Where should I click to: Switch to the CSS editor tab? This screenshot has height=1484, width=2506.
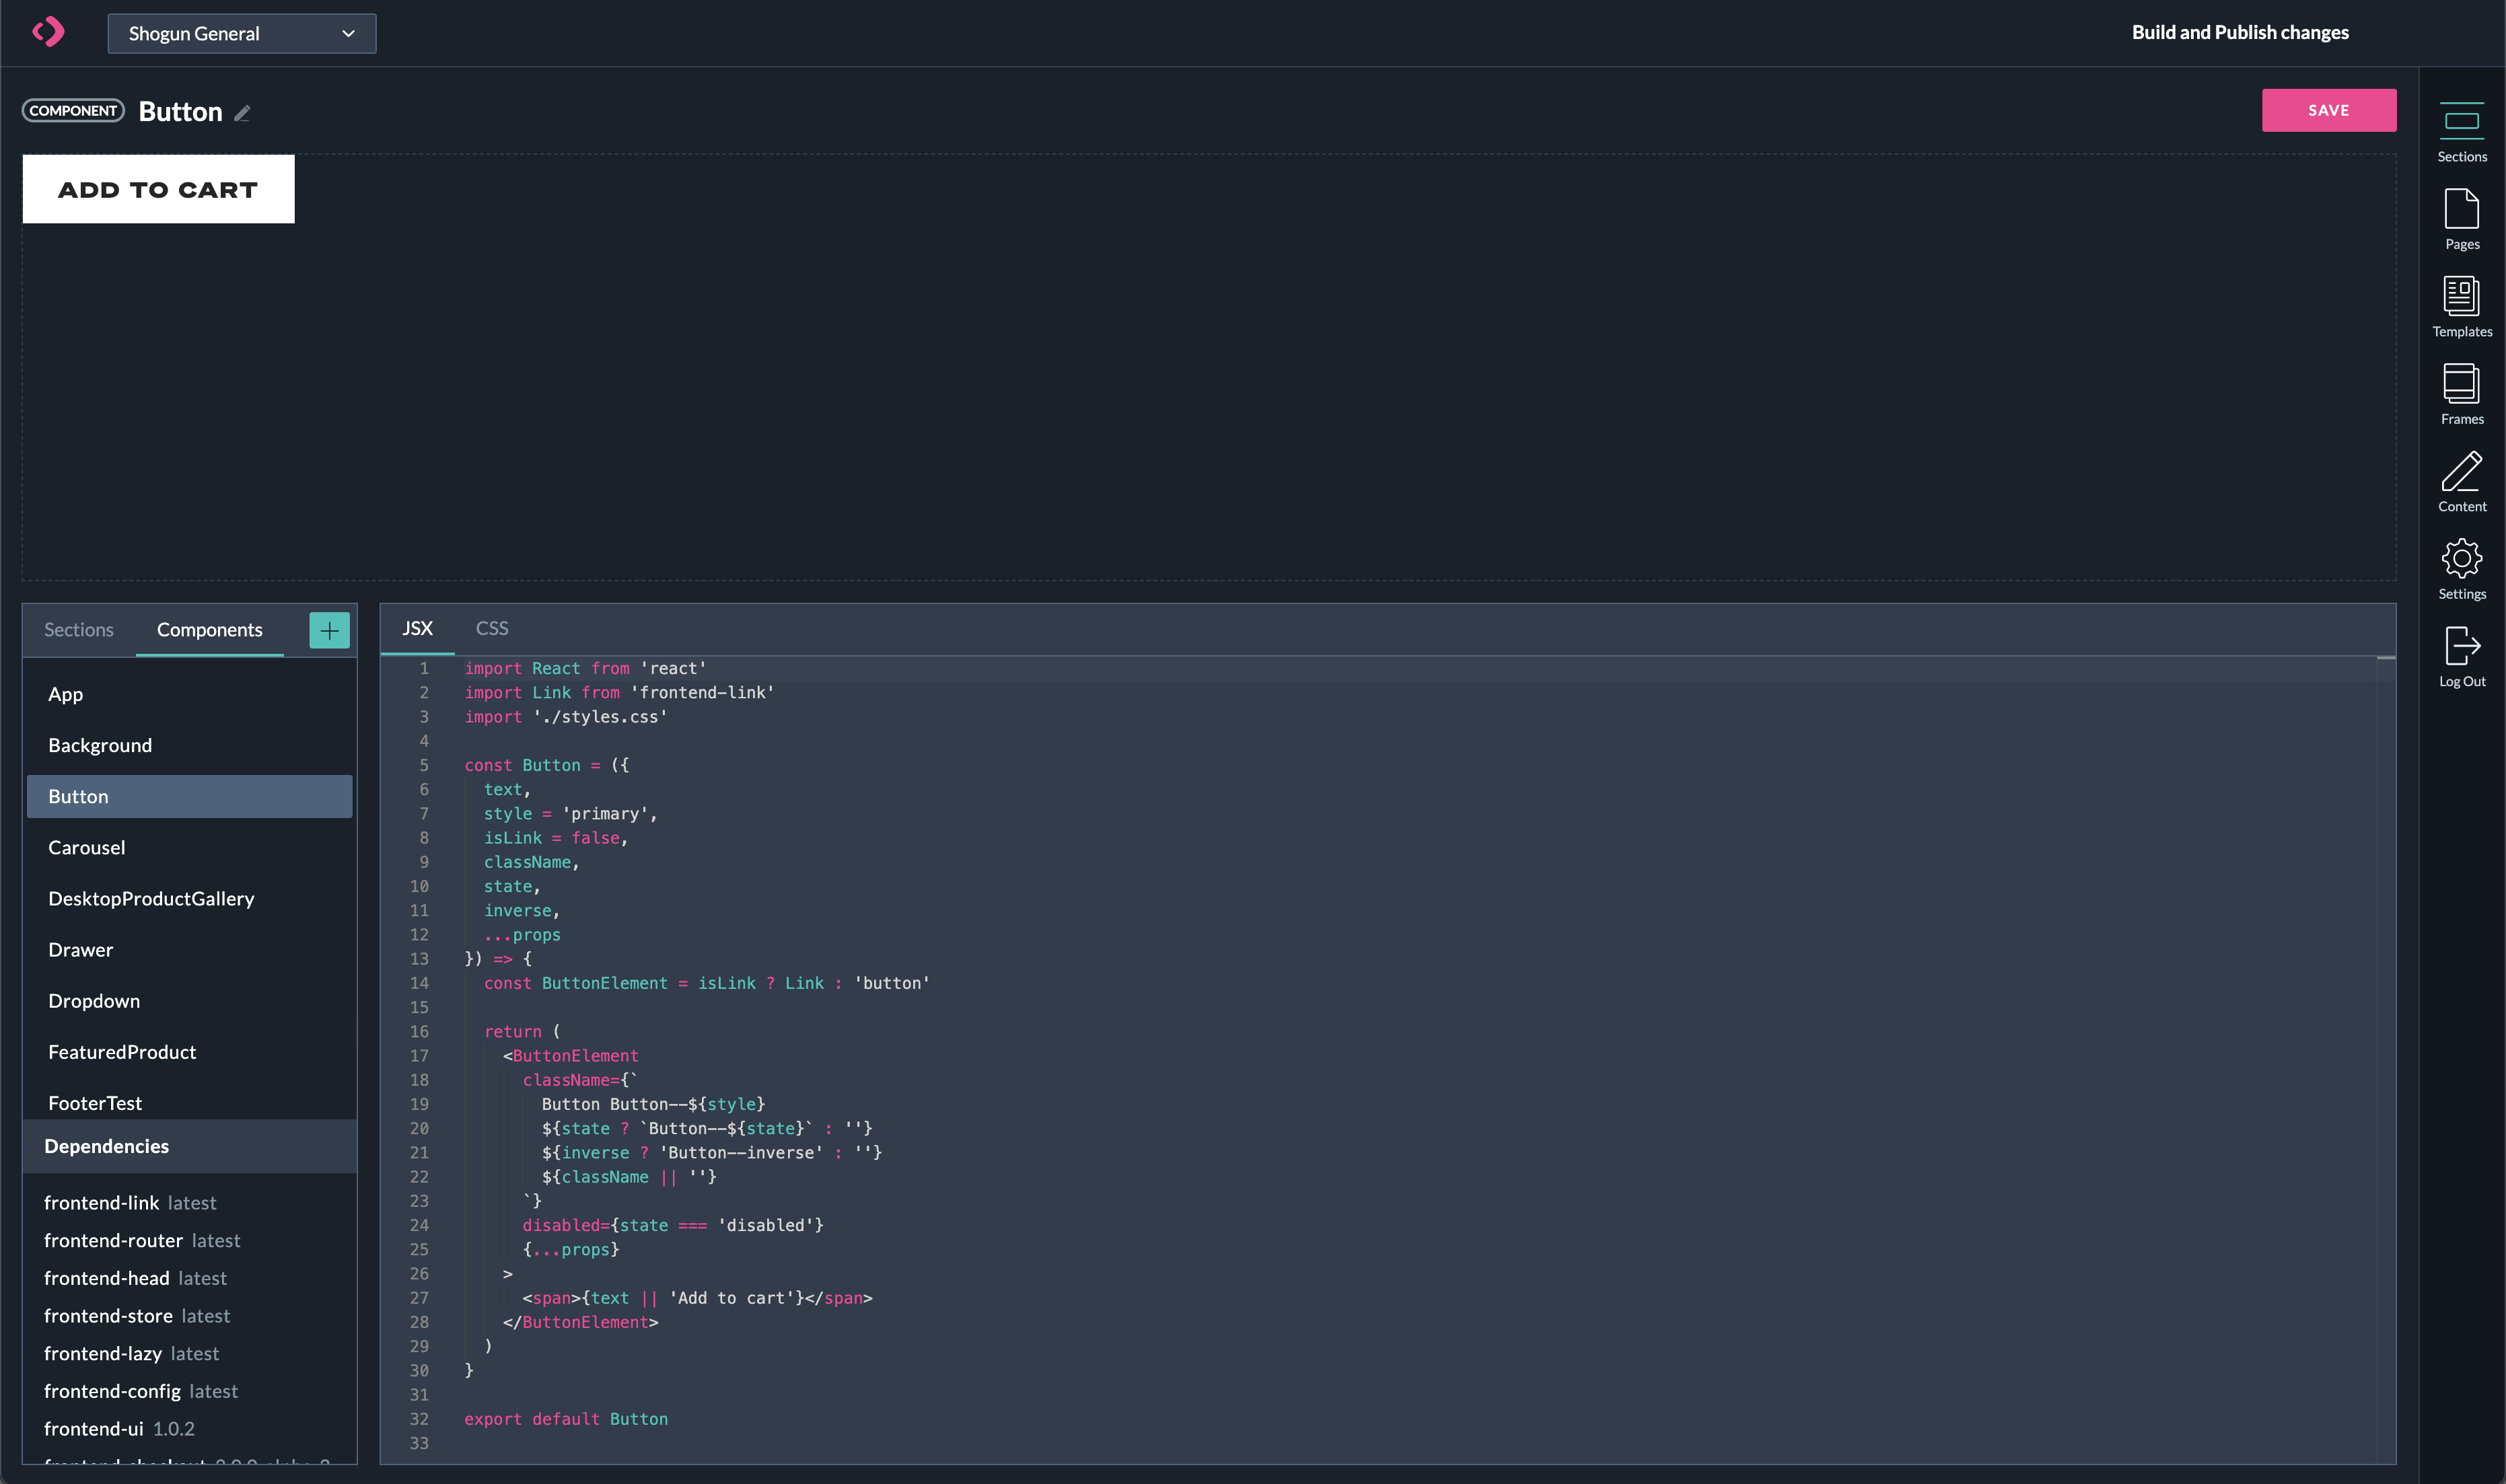click(492, 628)
